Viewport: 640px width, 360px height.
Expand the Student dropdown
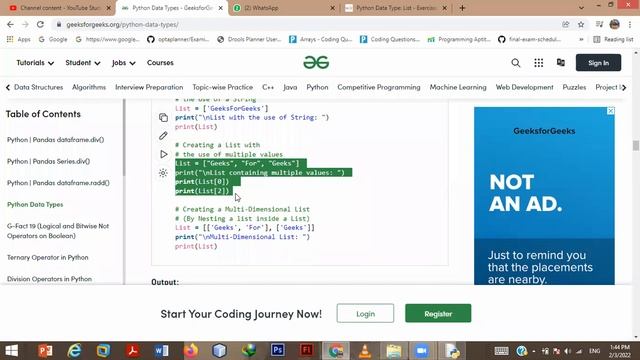coord(83,63)
